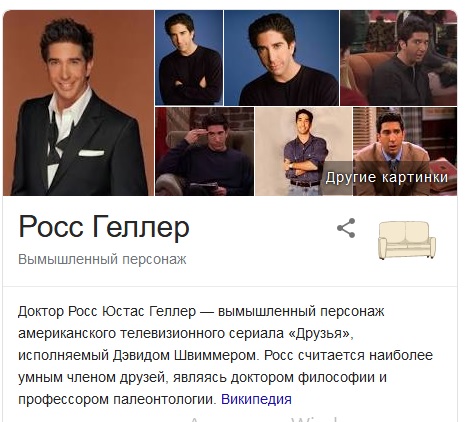Image resolution: width=472 pixels, height=422 pixels.
Task: Open Другие картинки overlay
Action: pyautogui.click(x=387, y=177)
